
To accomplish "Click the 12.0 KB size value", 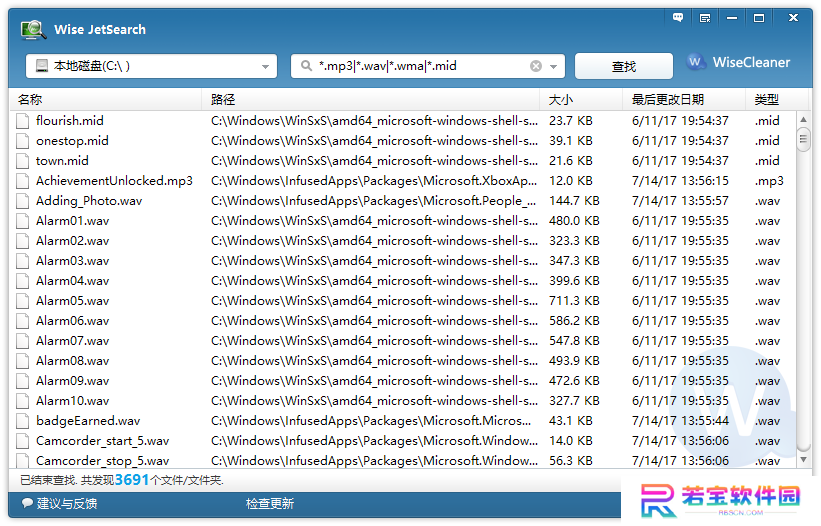I will (571, 181).
